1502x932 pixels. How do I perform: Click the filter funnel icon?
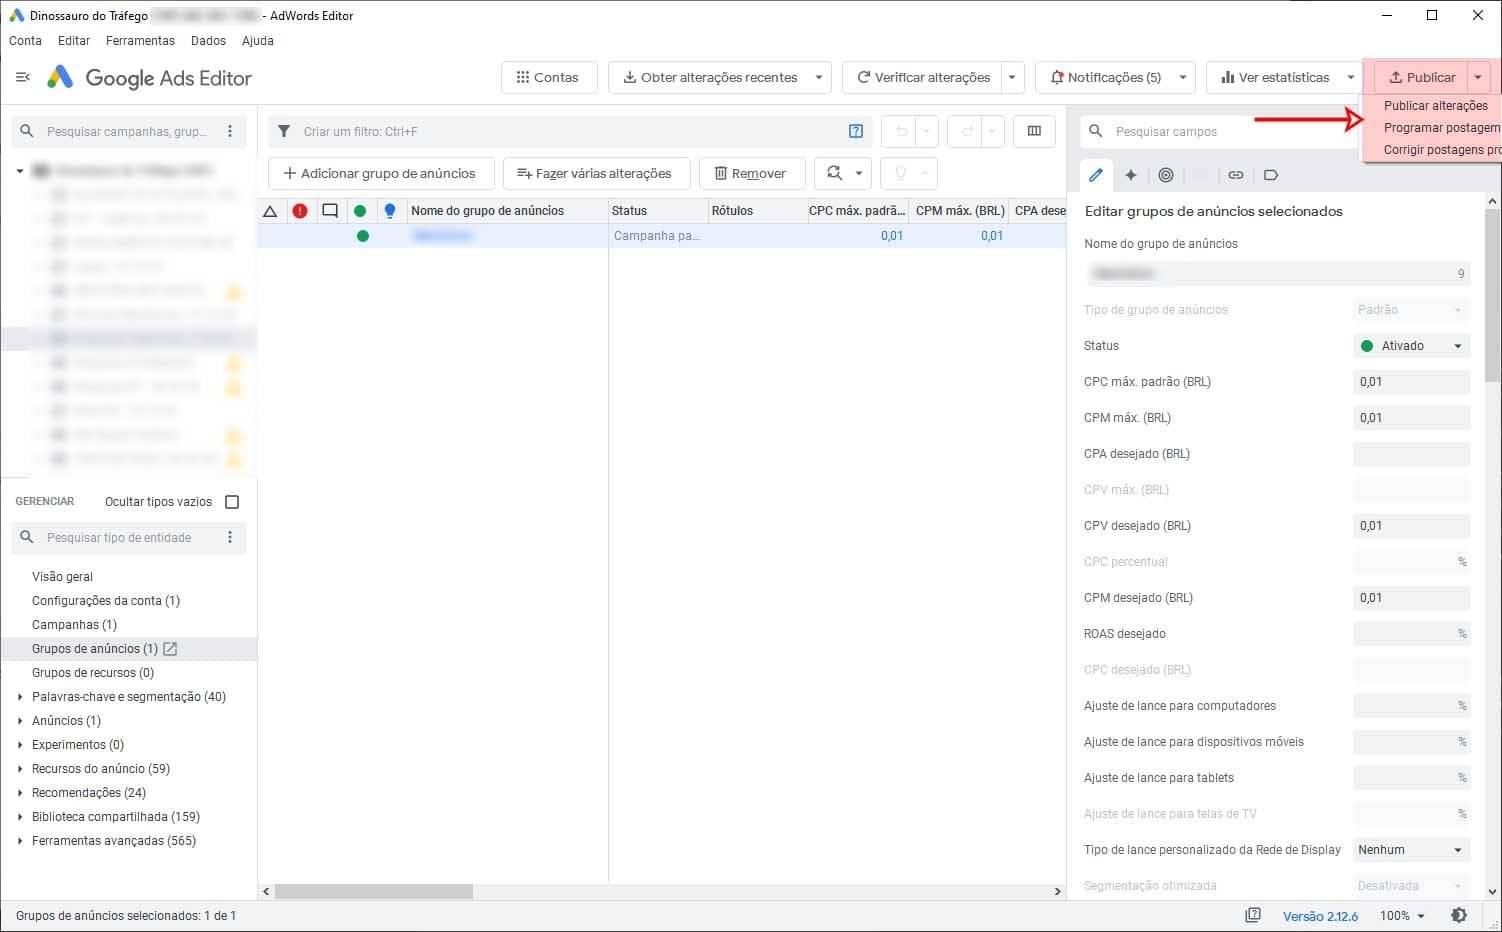click(284, 131)
